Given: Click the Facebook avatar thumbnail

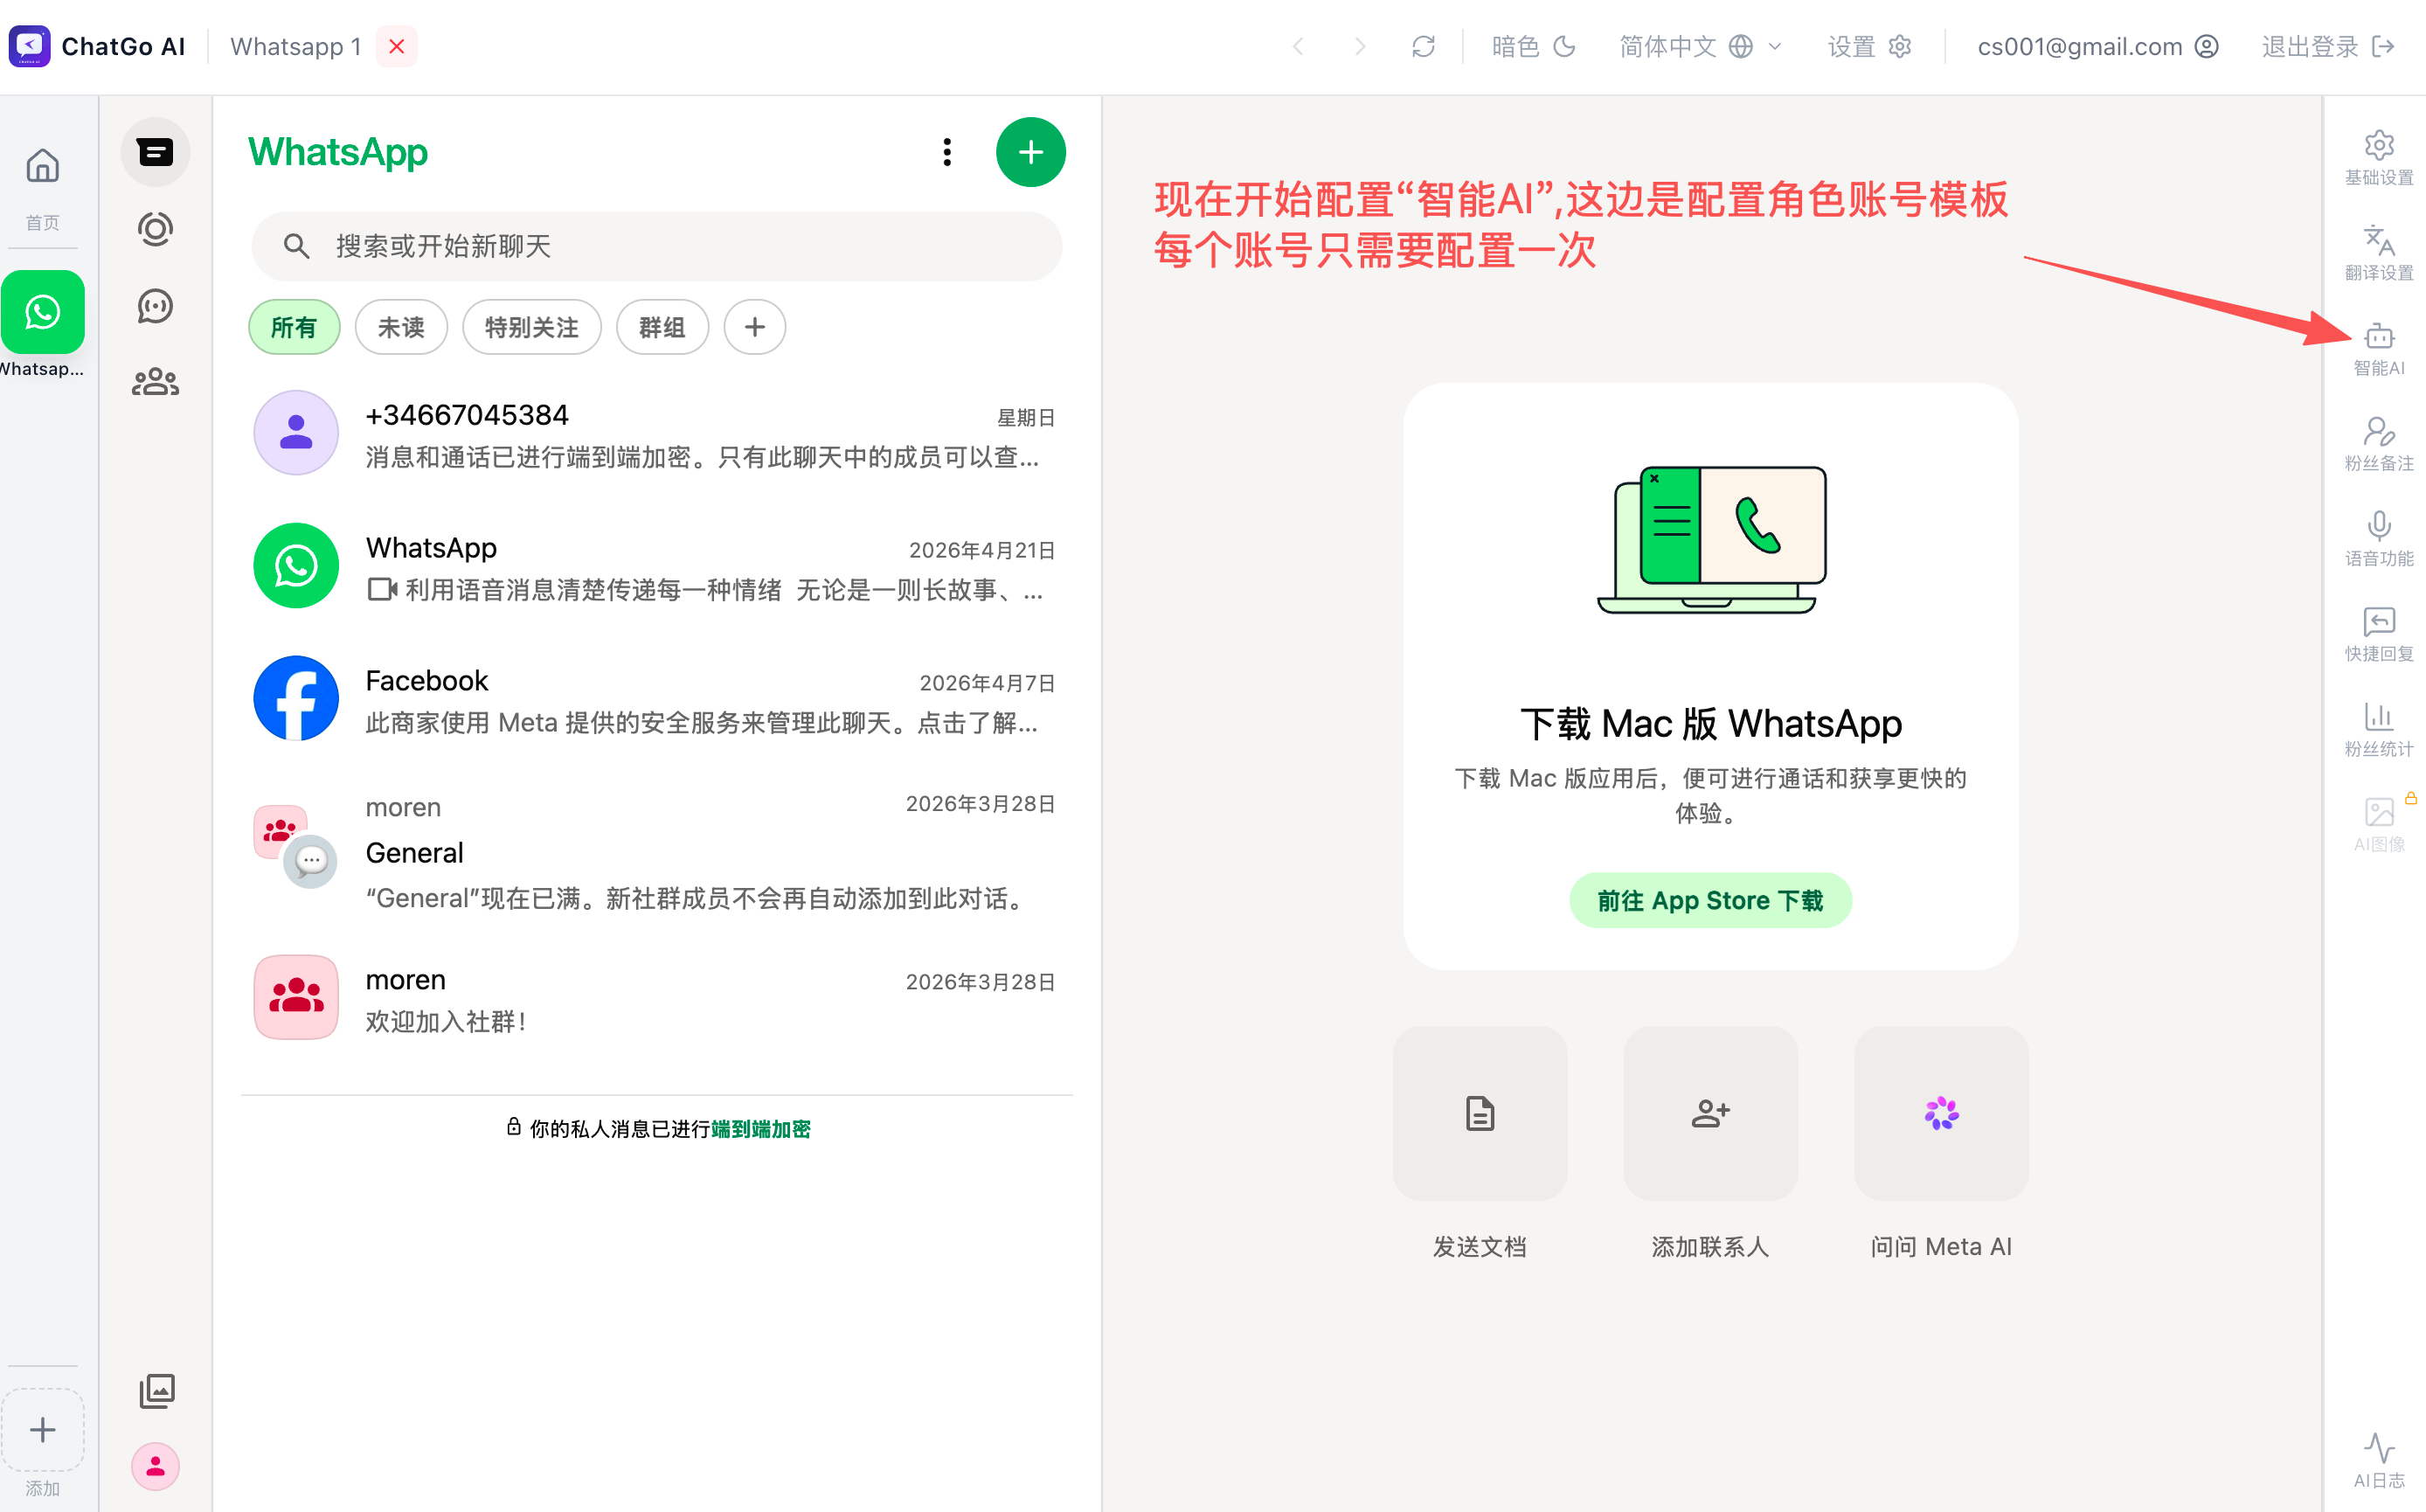Looking at the screenshot, I should tap(296, 698).
